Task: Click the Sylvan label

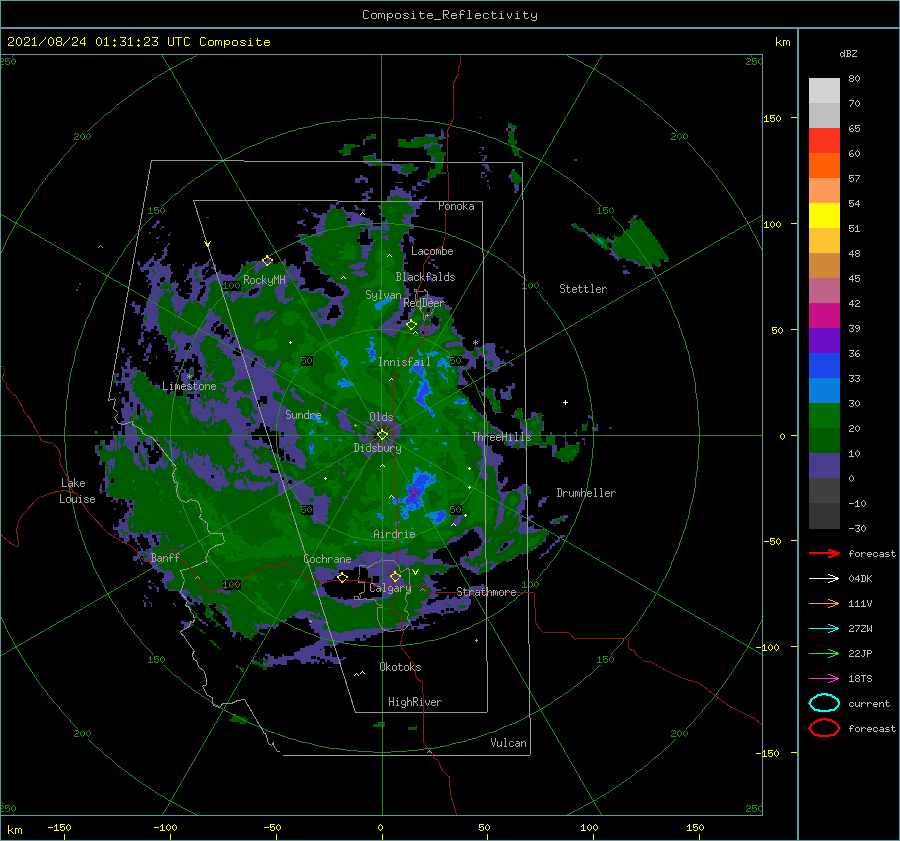Action: (383, 295)
